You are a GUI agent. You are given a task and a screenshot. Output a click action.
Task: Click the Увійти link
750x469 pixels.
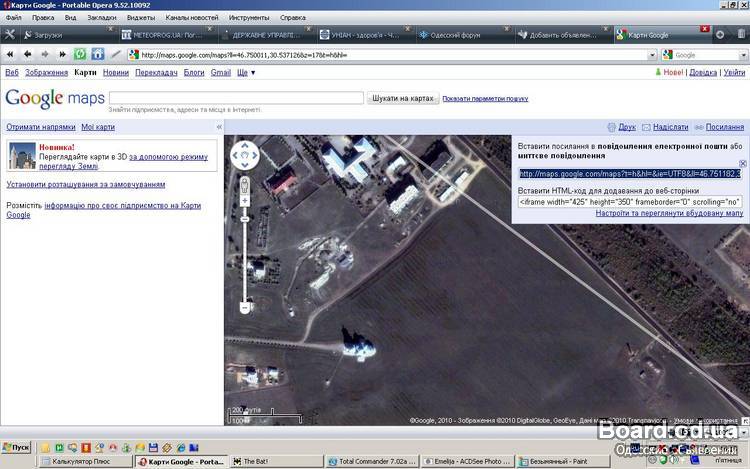tap(734, 72)
